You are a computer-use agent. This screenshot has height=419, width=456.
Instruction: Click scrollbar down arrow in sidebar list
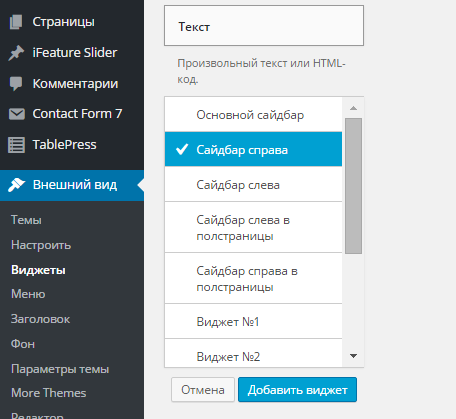tap(353, 356)
